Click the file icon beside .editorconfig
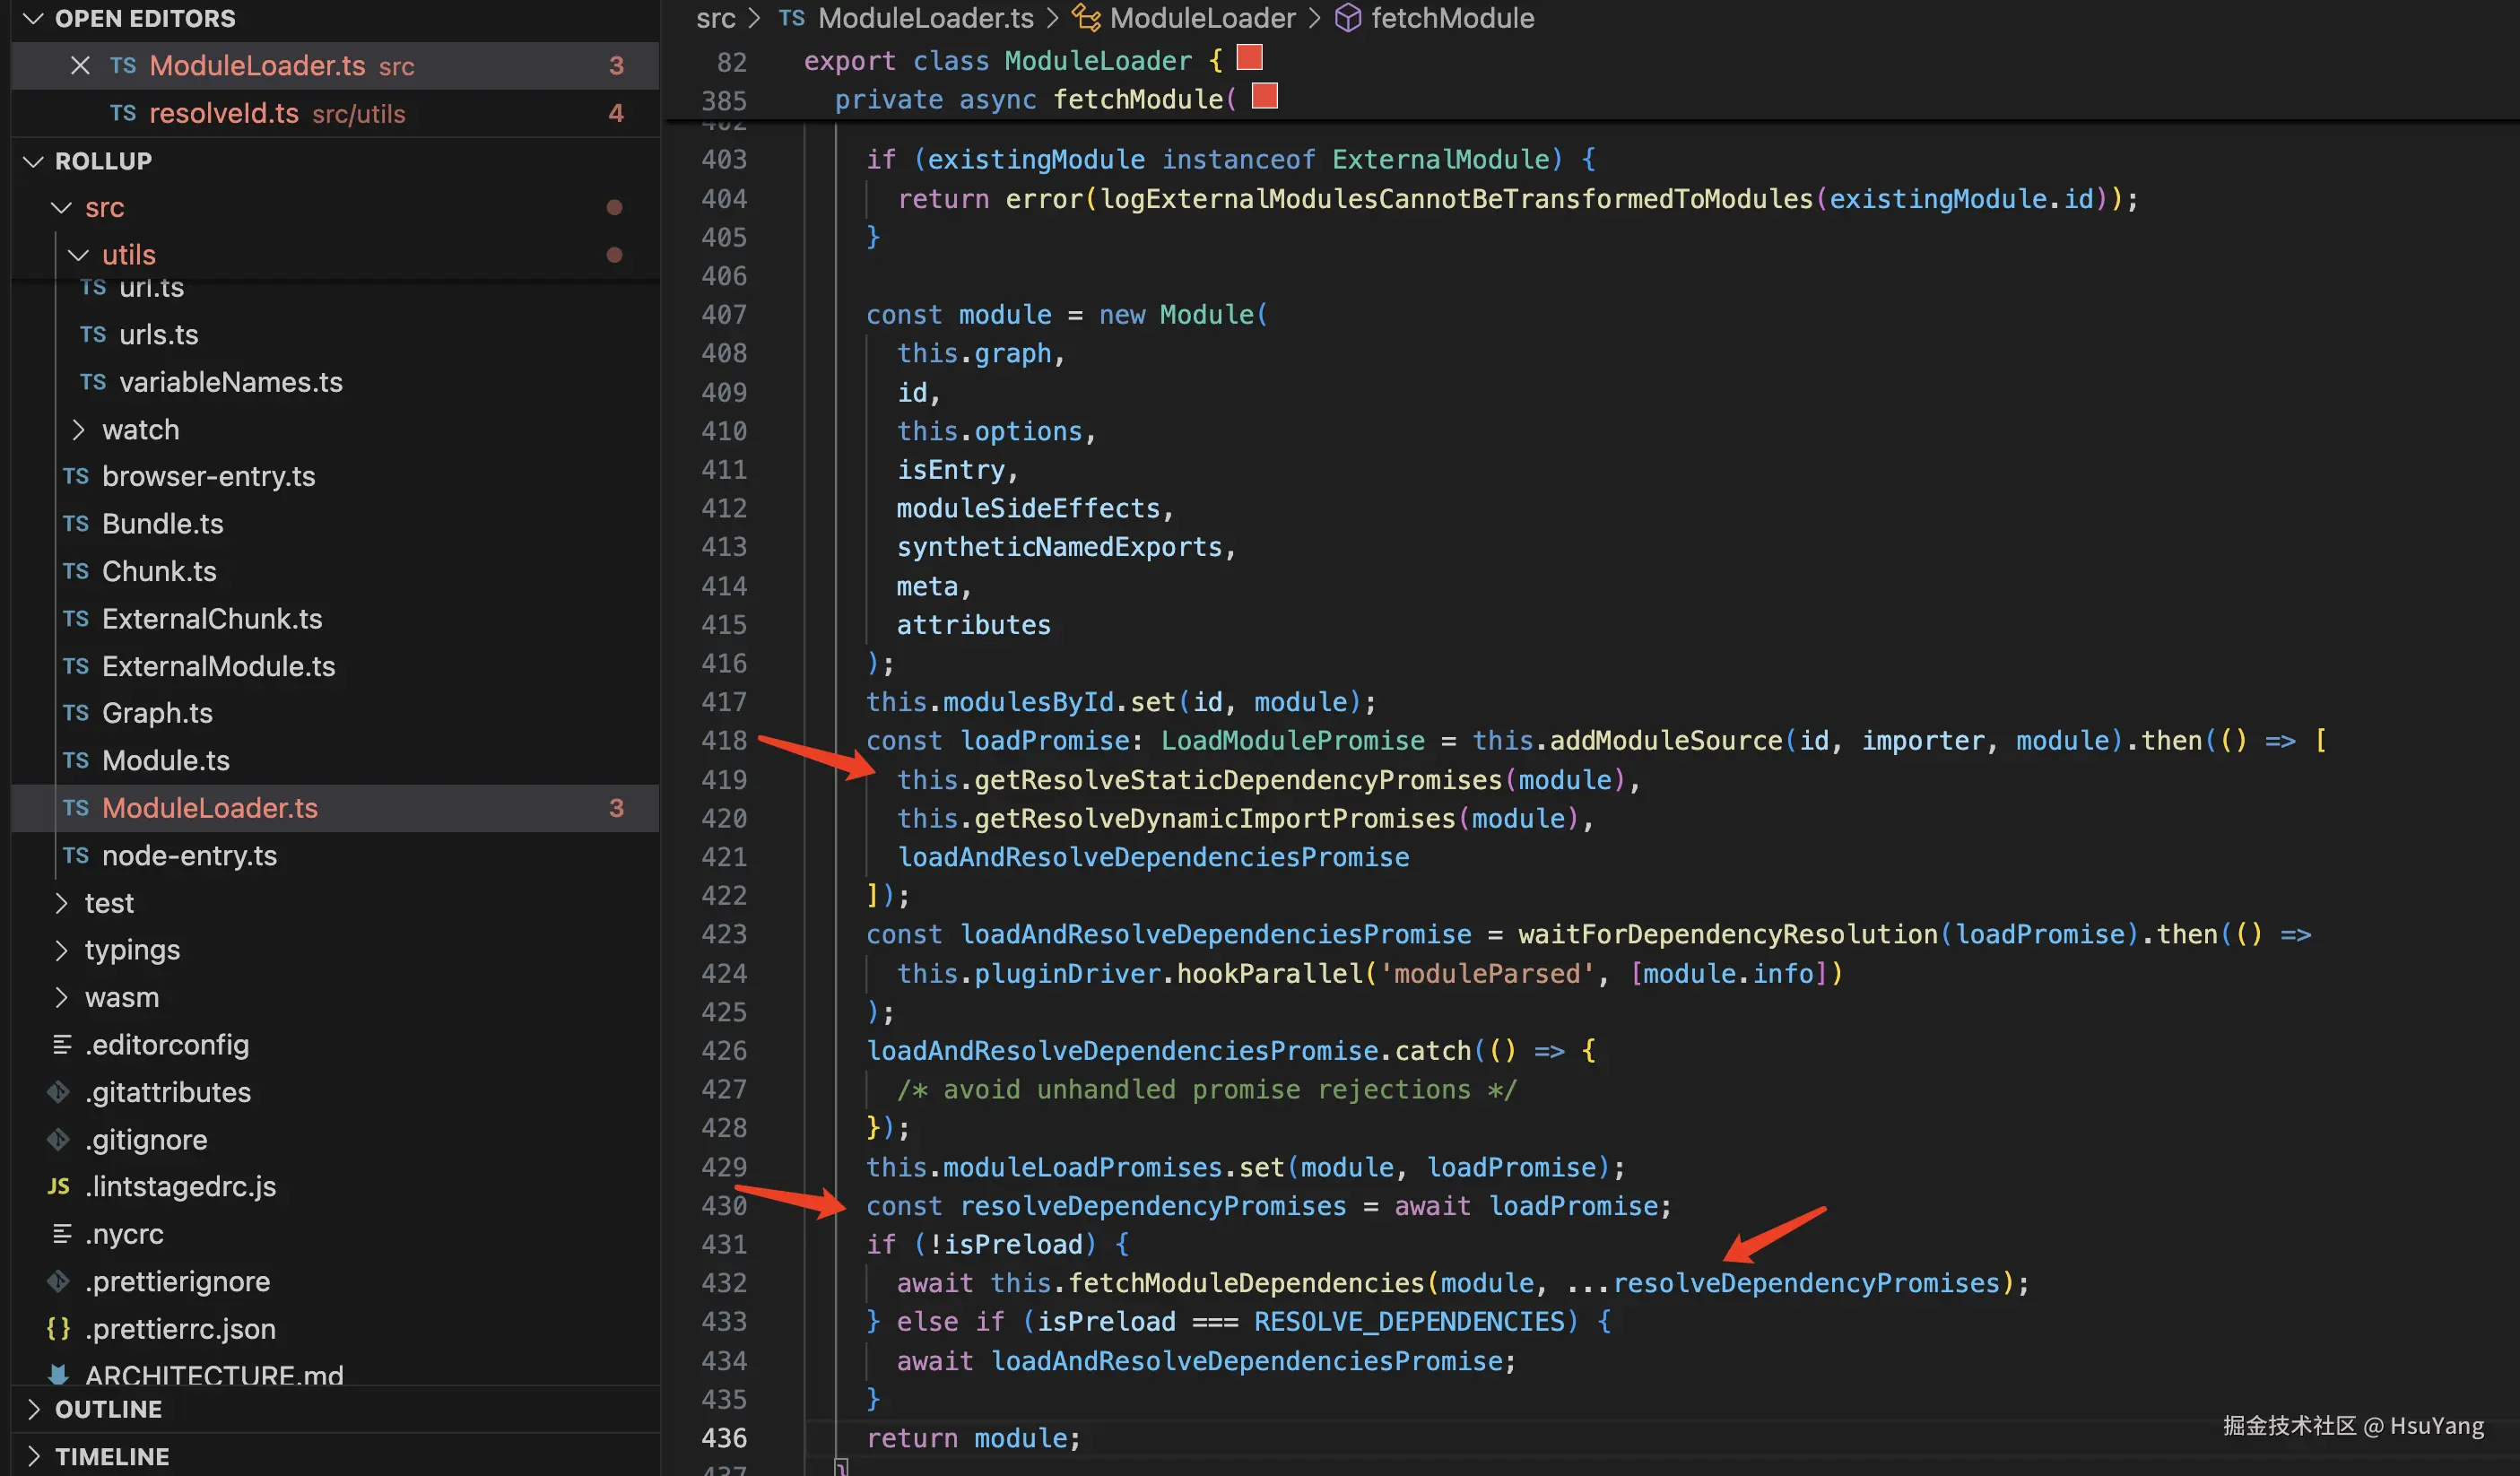Screen dimensions: 2520x1476 [62, 1045]
